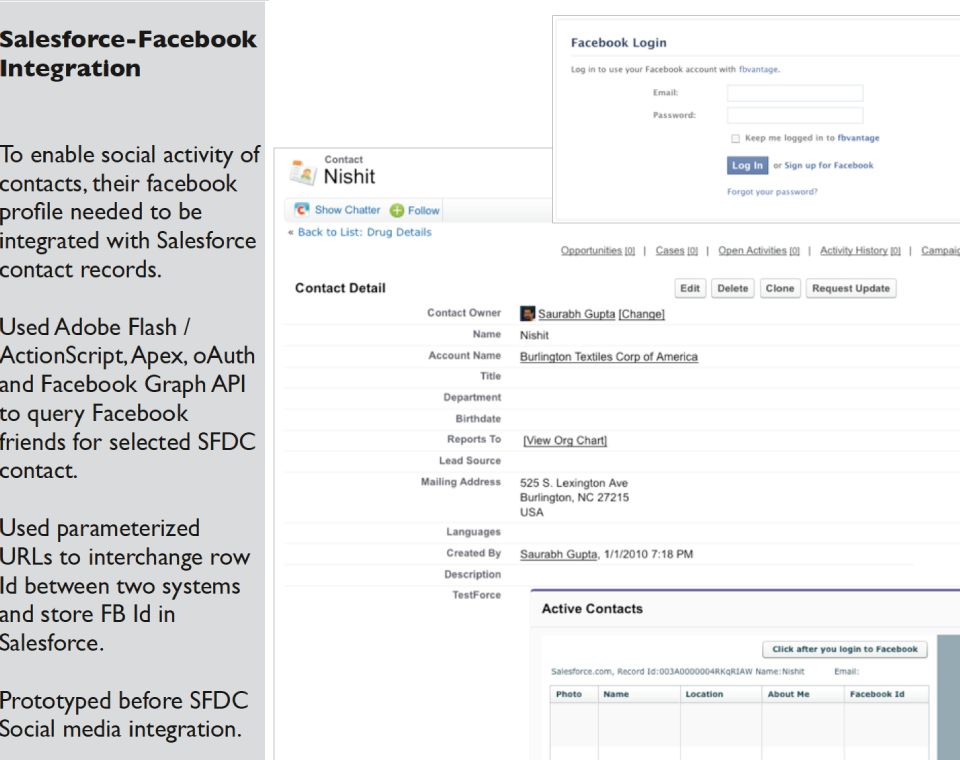Click the 'Active Contacts' heading
This screenshot has height=760, width=960.
coord(592,609)
